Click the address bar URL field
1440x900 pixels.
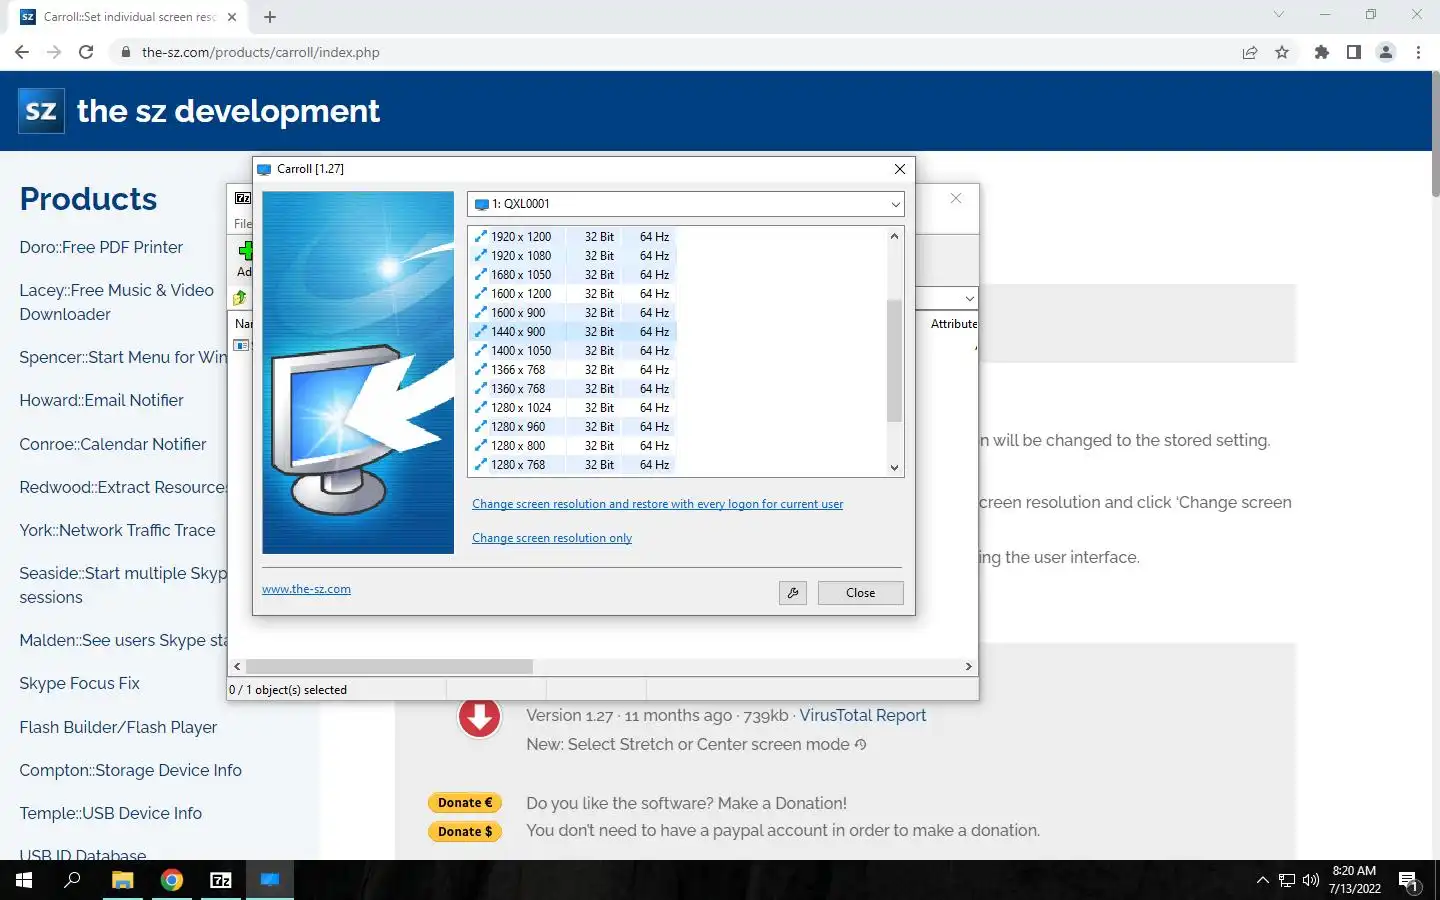pos(670,52)
